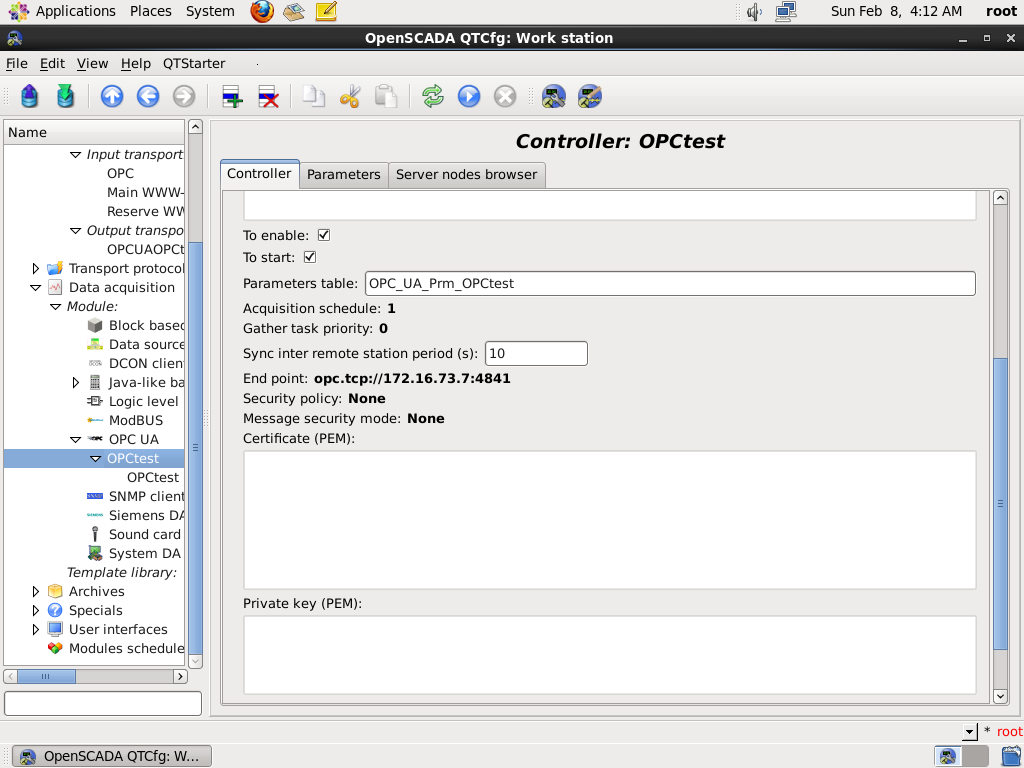Collapse the Data acquisition tree node
This screenshot has height=768, width=1024.
point(36,288)
